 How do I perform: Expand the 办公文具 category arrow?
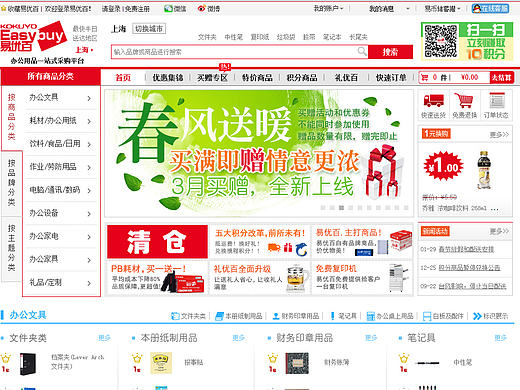pyautogui.click(x=89, y=98)
